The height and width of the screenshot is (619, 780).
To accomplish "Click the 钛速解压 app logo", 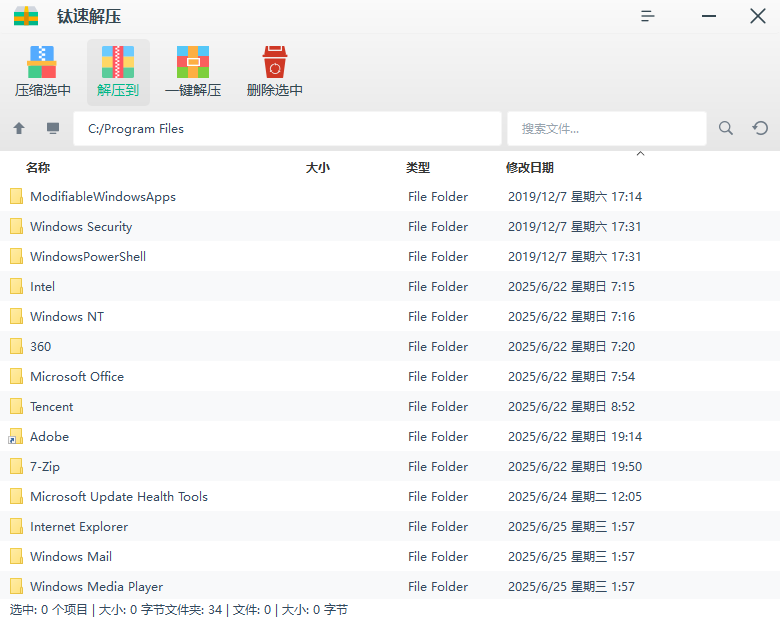I will pos(26,16).
